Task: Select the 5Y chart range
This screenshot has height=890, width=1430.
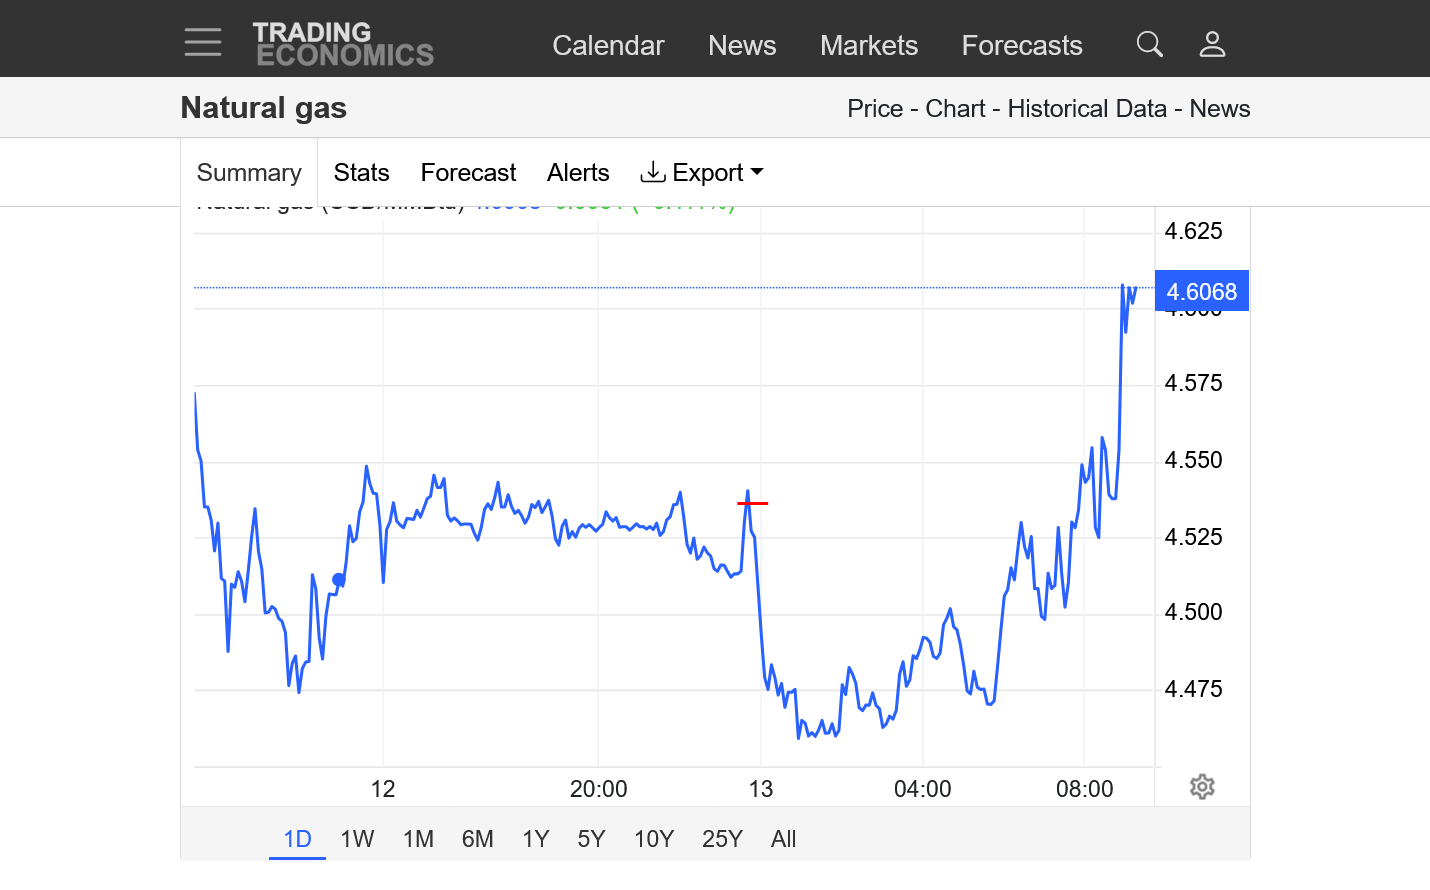Action: pos(591,839)
